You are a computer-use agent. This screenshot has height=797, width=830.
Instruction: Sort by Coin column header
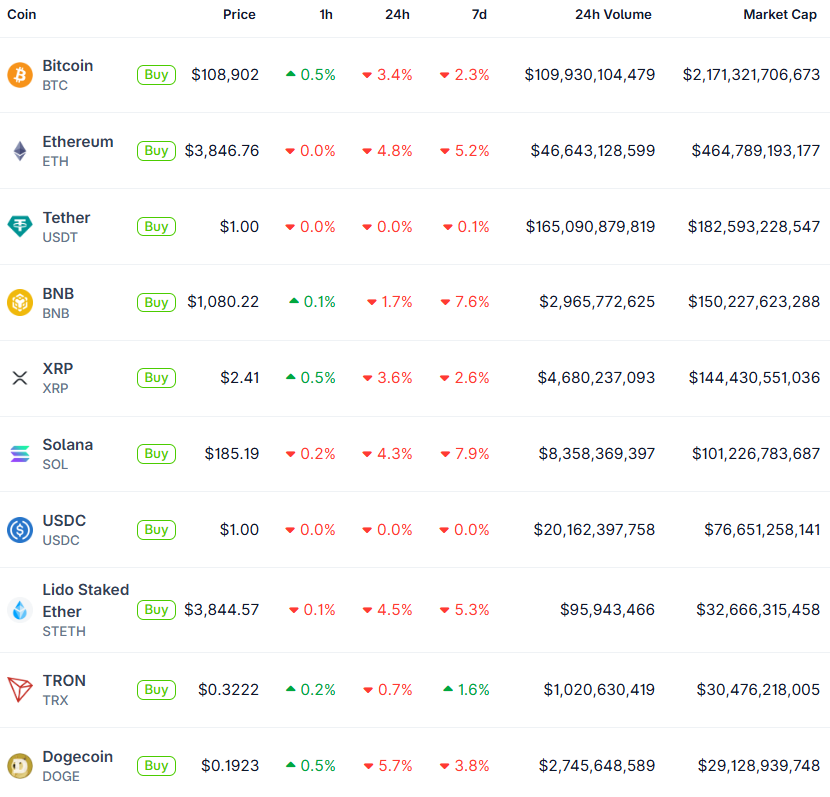click(x=22, y=15)
